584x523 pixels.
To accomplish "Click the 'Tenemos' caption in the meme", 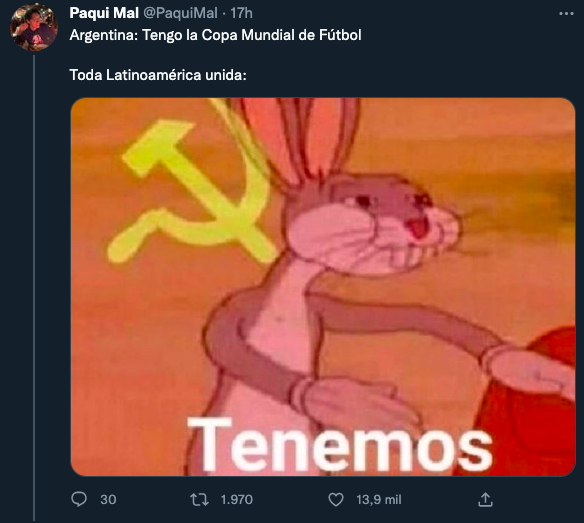I will tap(340, 445).
